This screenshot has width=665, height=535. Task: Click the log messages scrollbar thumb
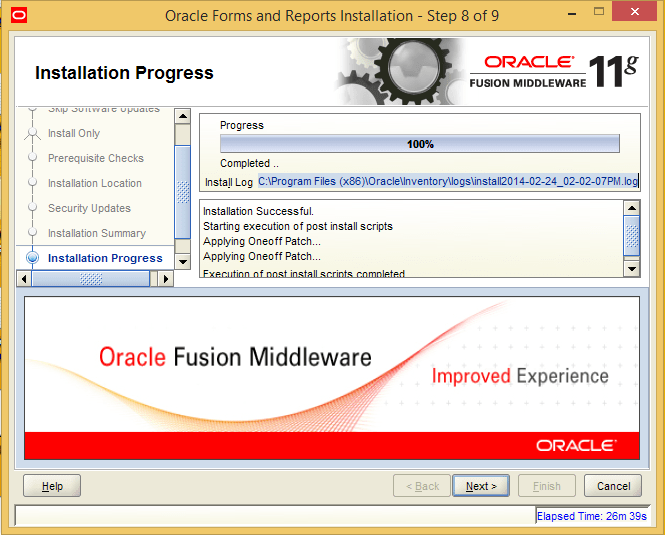click(632, 236)
